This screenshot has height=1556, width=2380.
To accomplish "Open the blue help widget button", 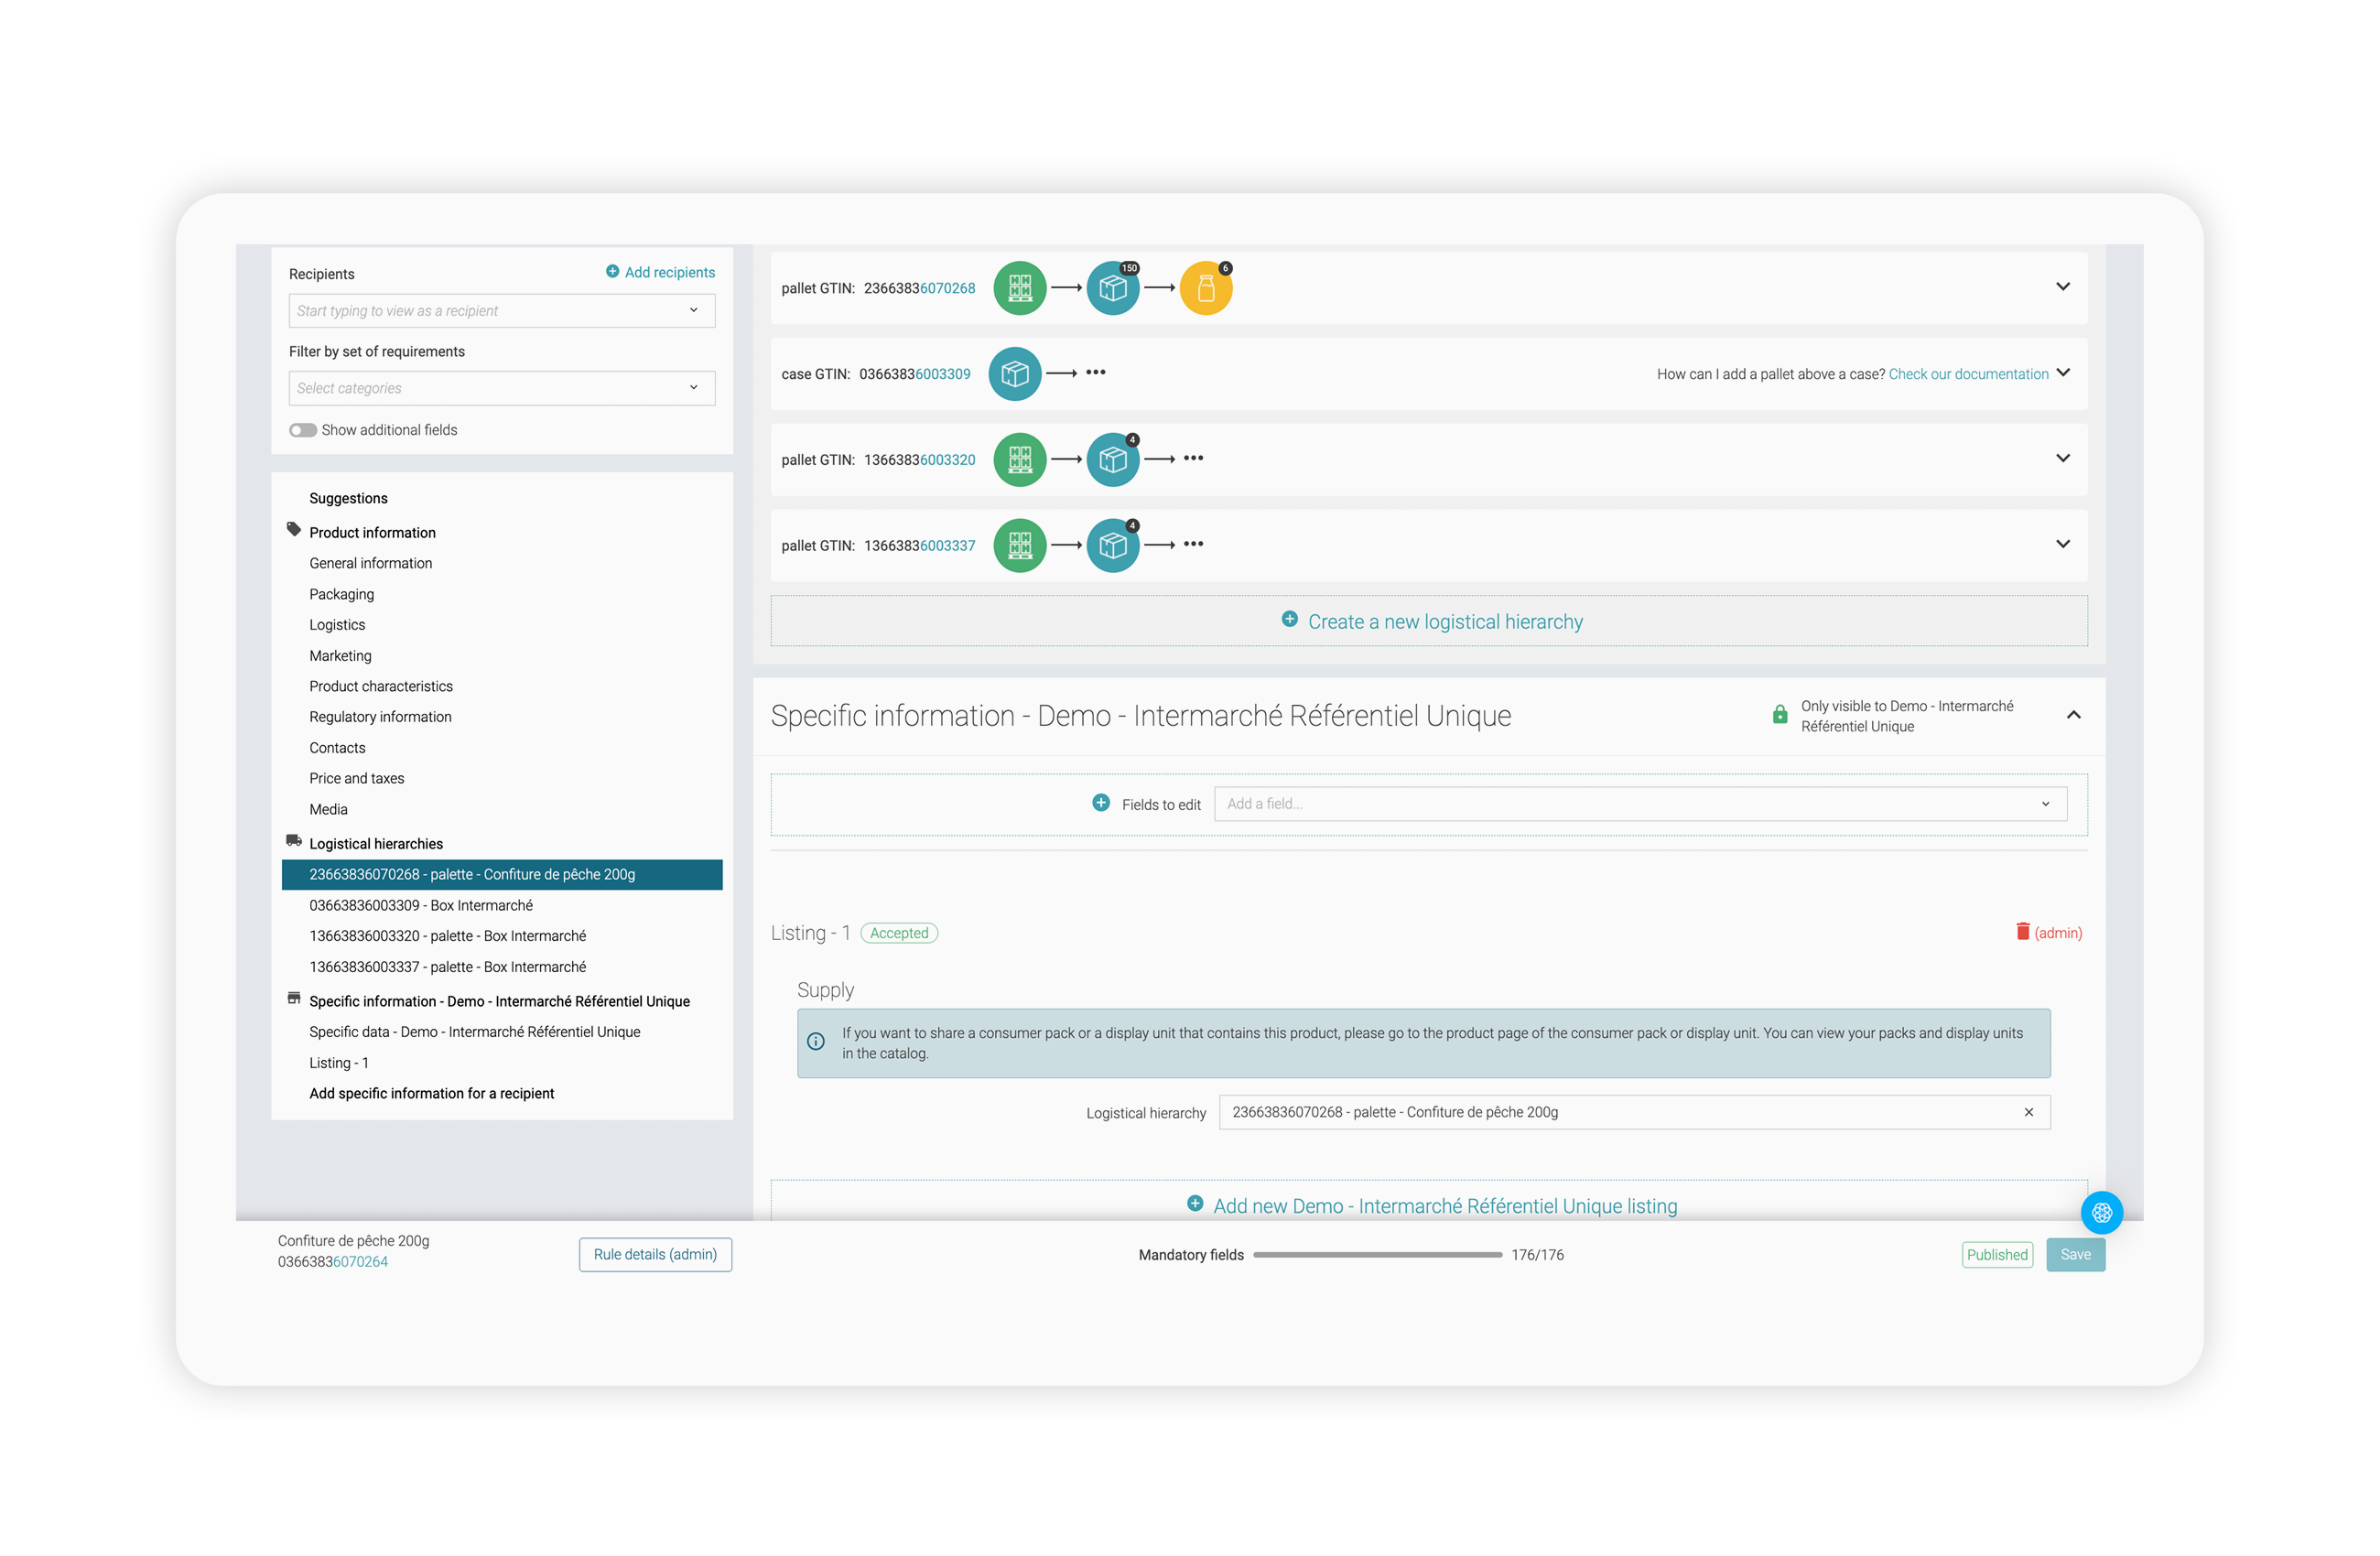I will tap(2101, 1213).
